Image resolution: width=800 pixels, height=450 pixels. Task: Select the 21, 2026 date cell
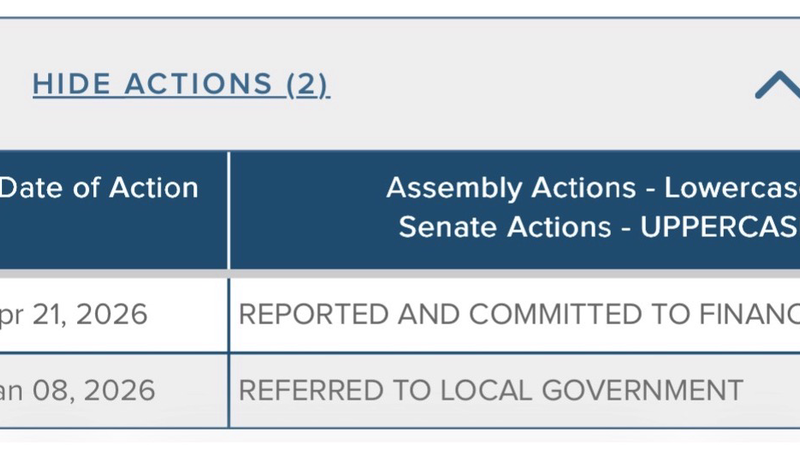click(x=75, y=314)
